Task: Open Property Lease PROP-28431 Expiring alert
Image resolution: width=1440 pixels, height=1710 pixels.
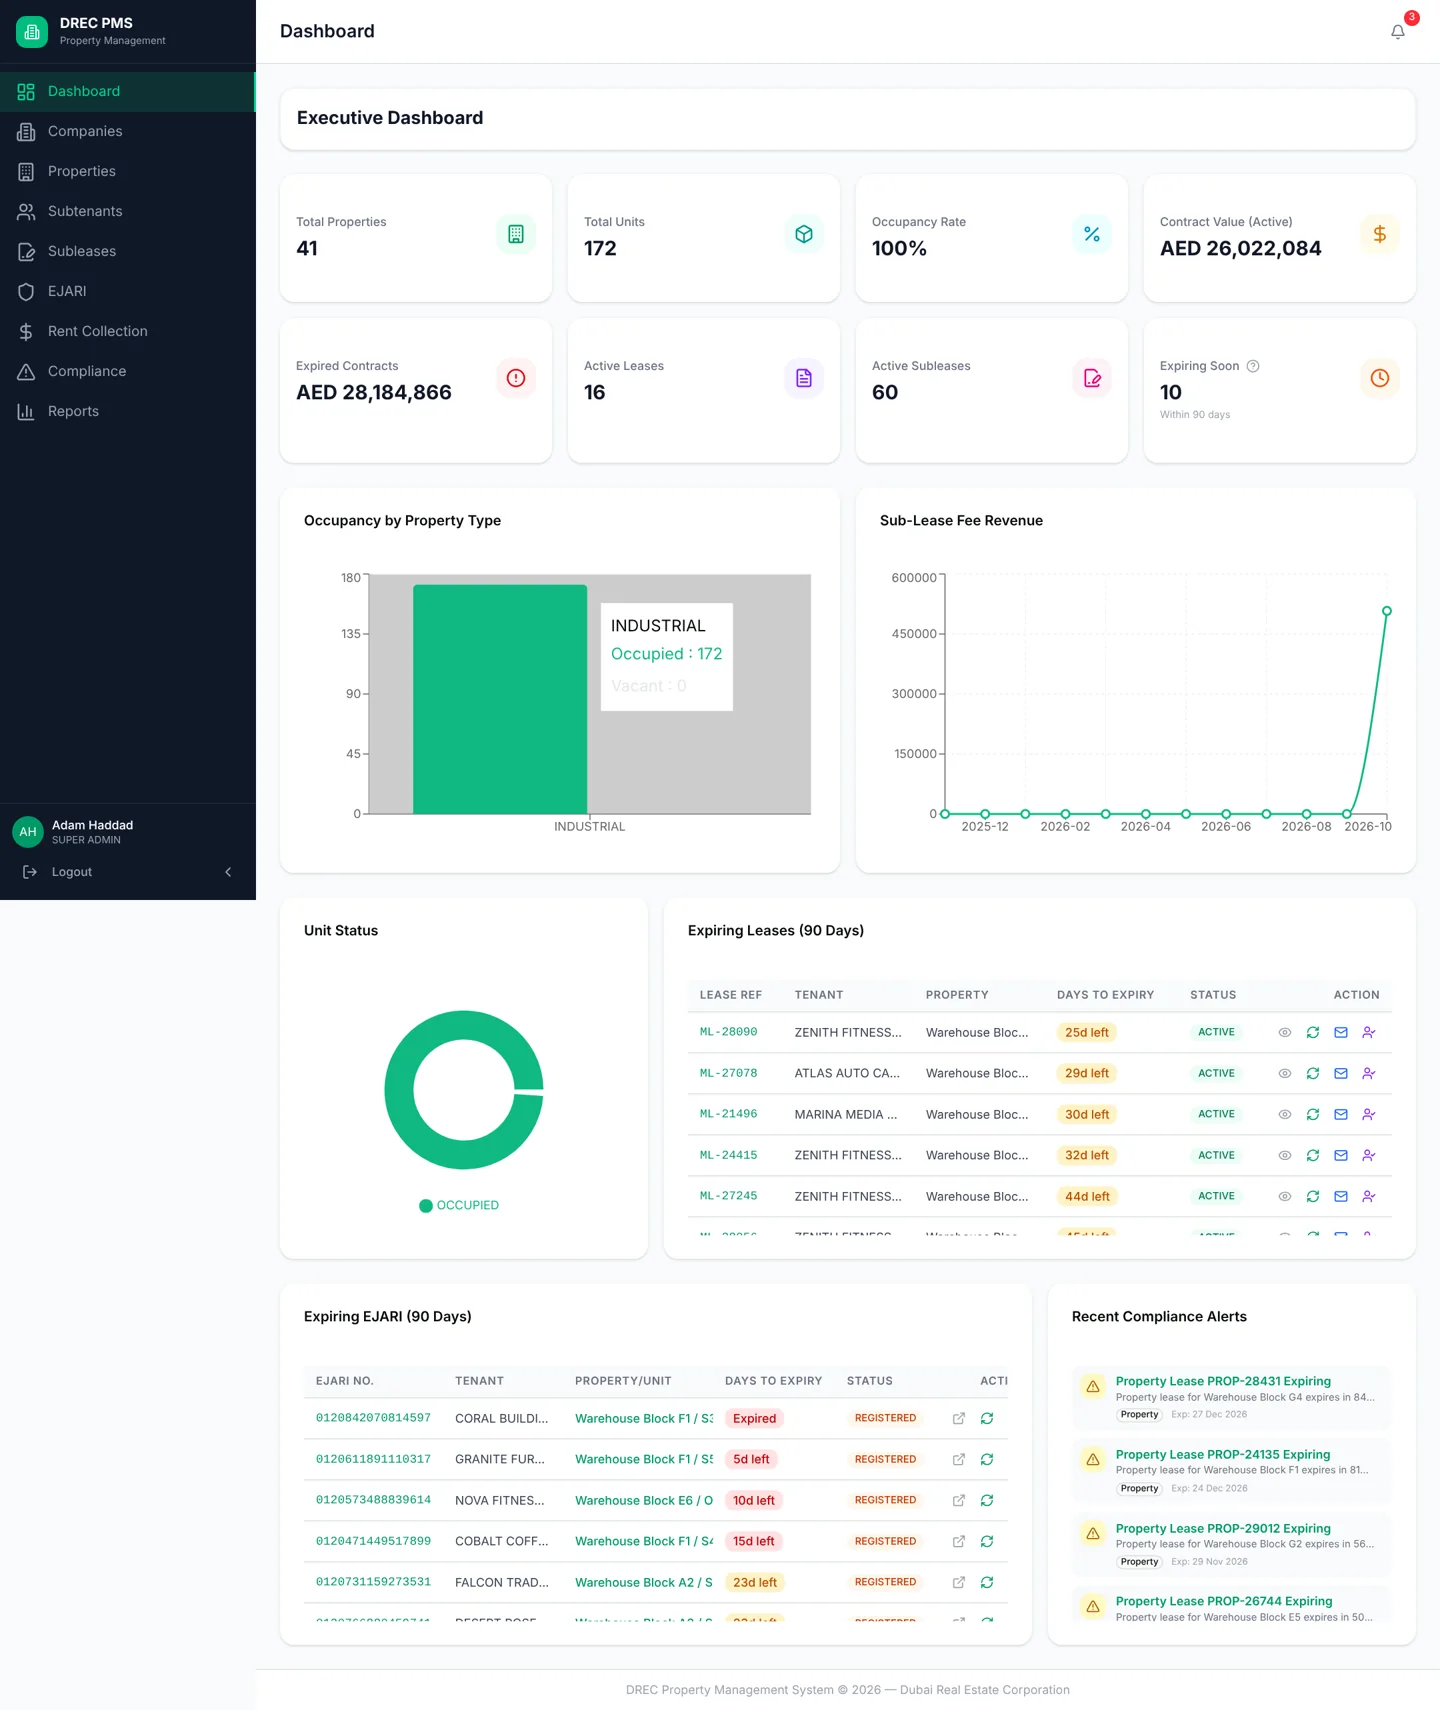Action: point(1231,1397)
